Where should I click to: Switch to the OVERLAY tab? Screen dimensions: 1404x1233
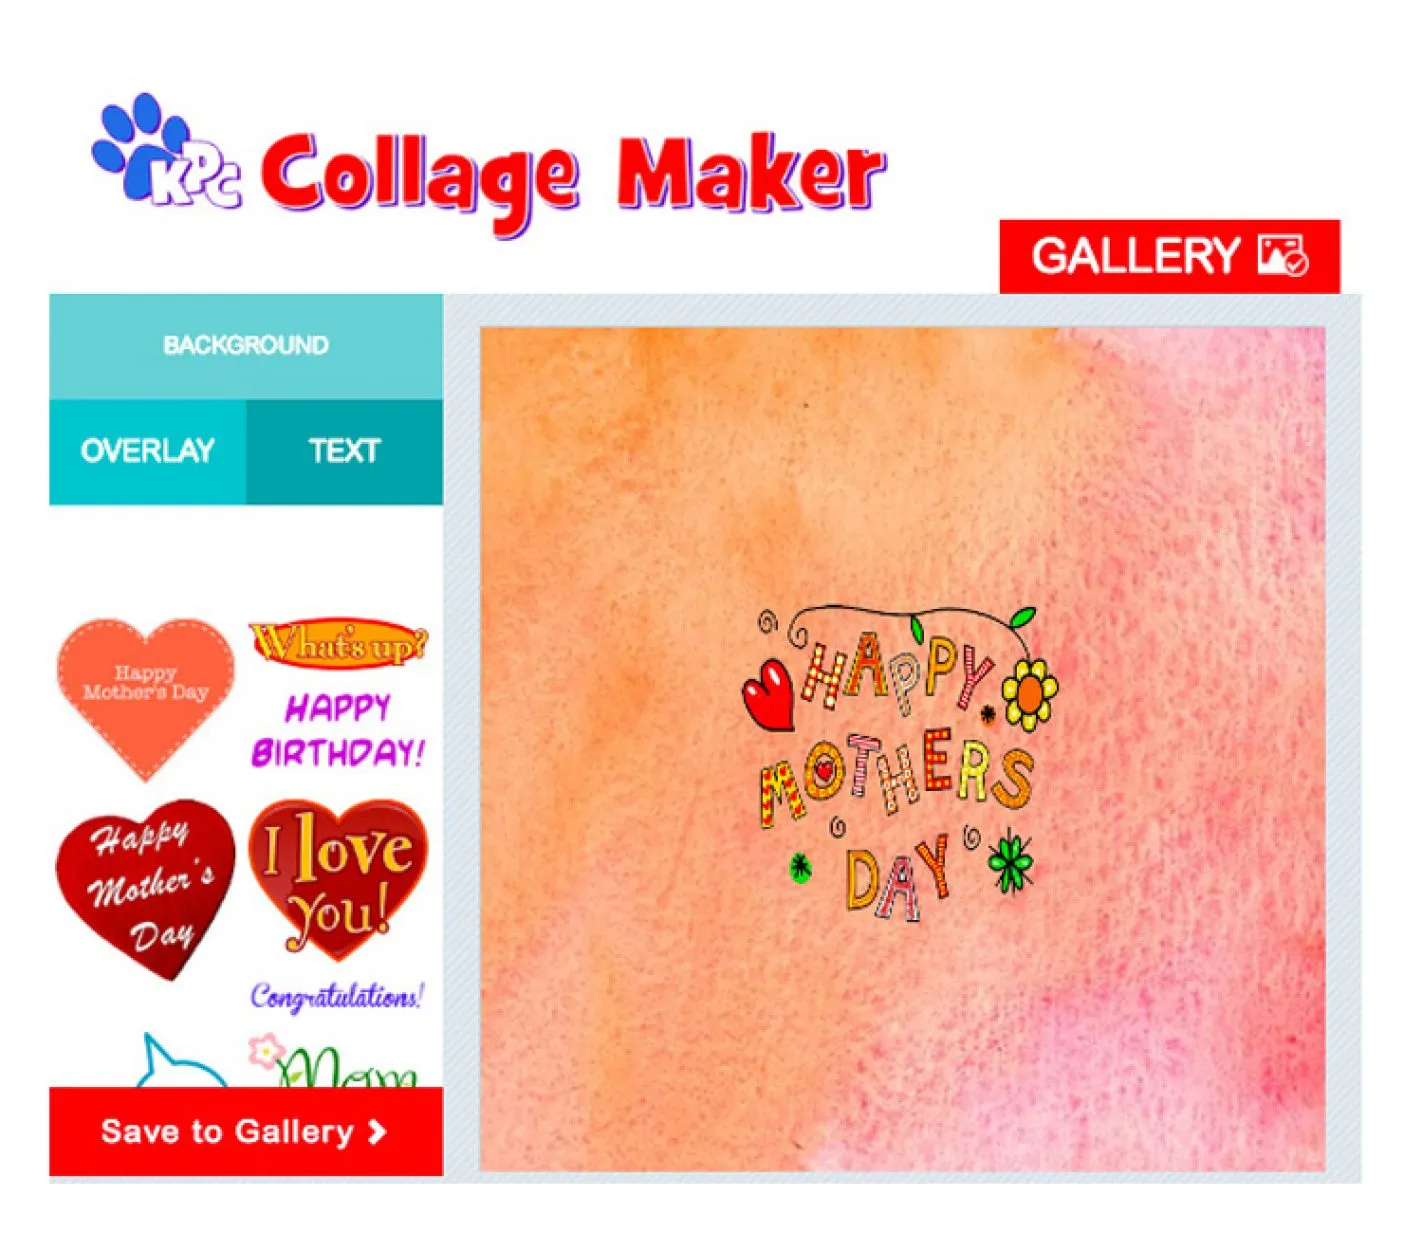pos(148,452)
